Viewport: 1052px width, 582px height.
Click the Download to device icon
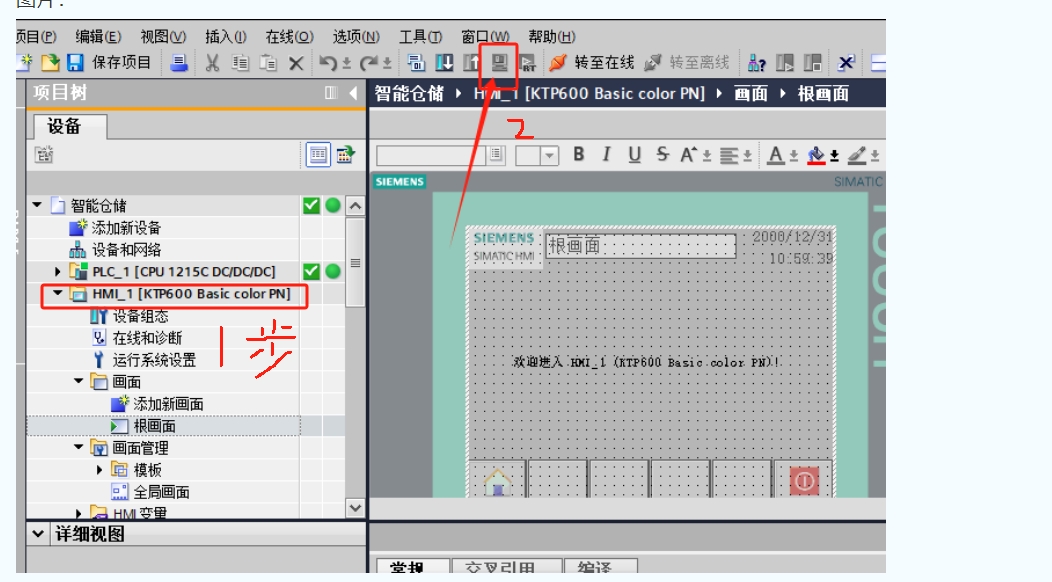pos(444,63)
